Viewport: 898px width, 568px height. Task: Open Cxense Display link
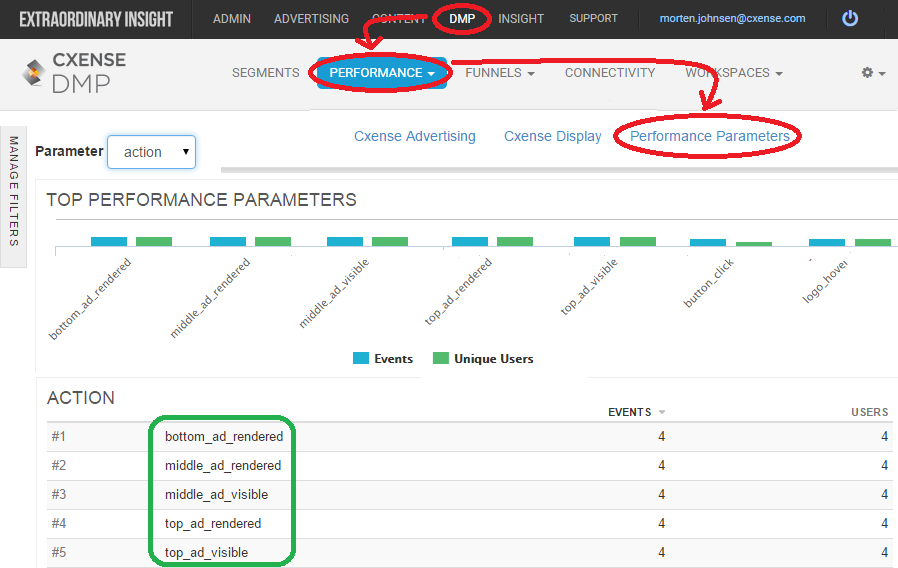(x=553, y=136)
